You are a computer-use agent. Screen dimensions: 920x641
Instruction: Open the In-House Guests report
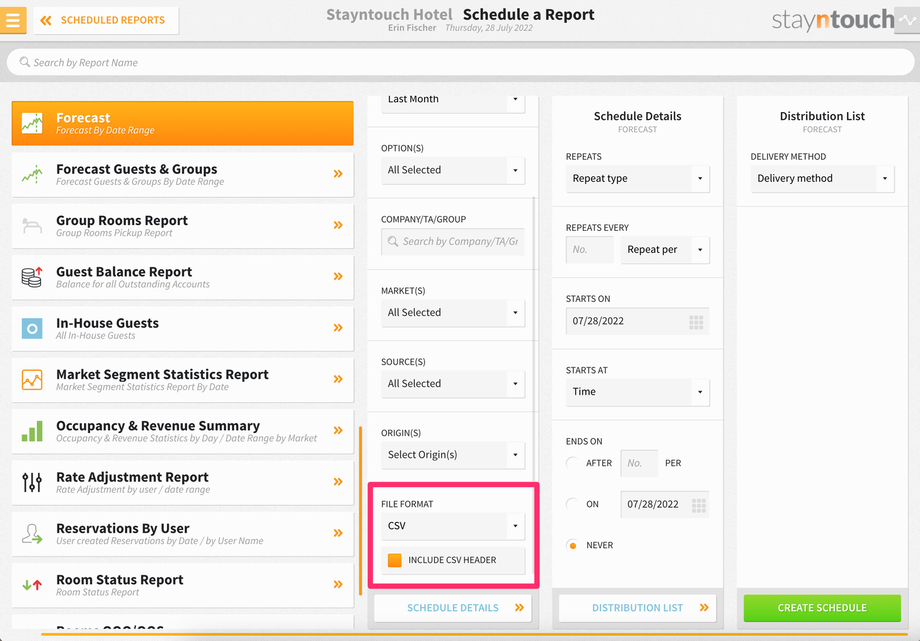click(182, 328)
